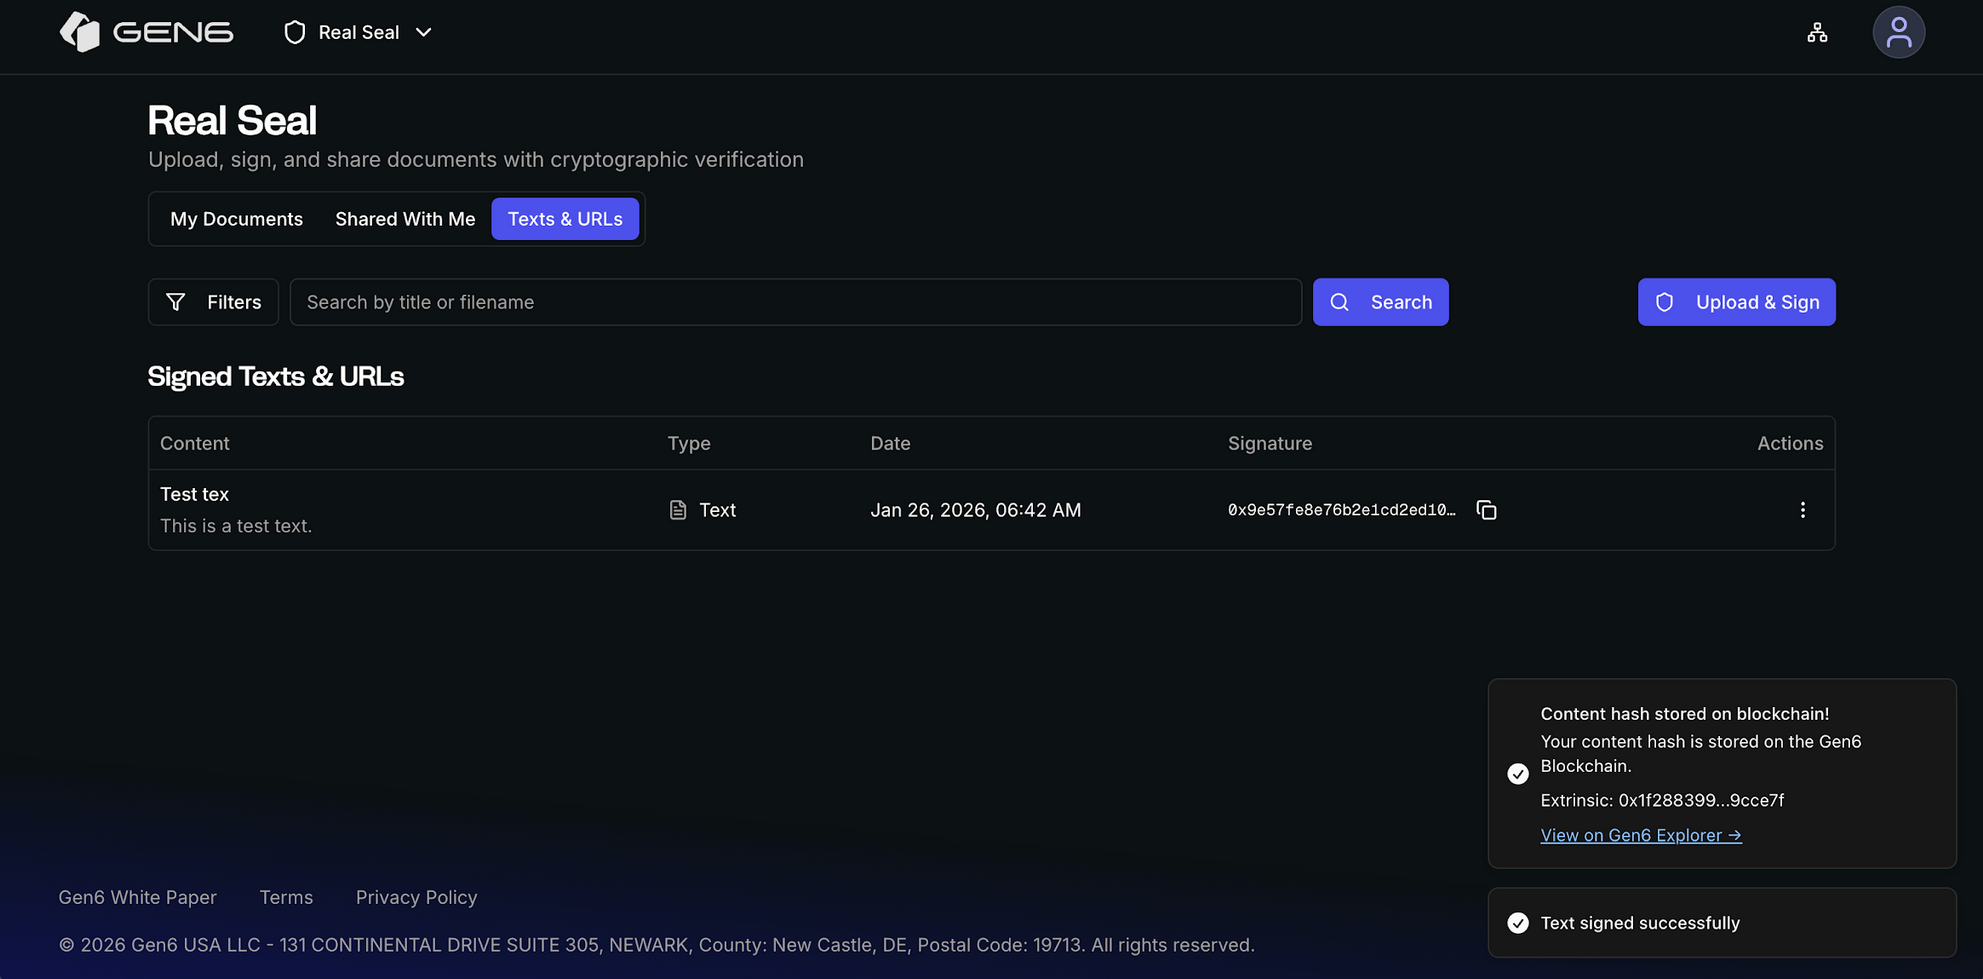Open the Privacy Policy footer link
1983x979 pixels.
pyautogui.click(x=416, y=897)
